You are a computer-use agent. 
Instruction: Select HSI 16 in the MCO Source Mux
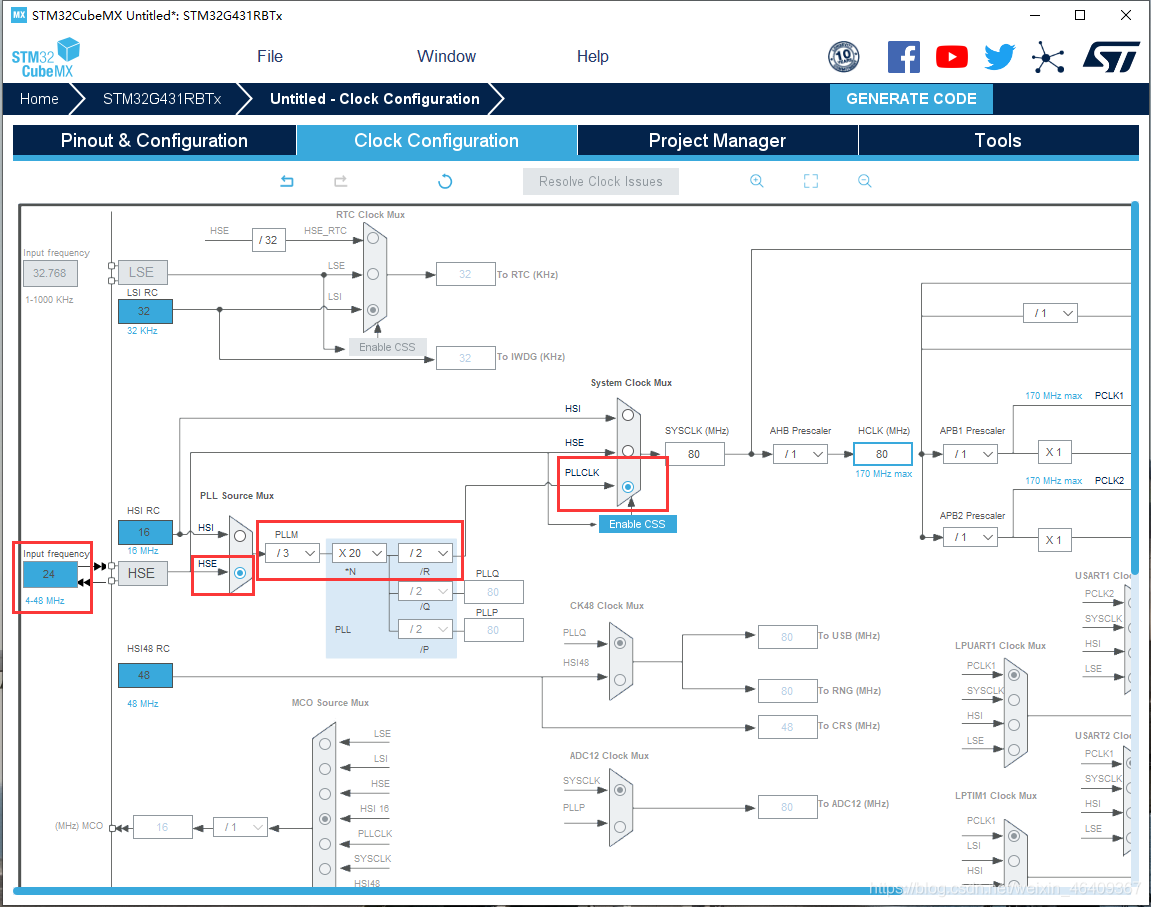click(325, 819)
